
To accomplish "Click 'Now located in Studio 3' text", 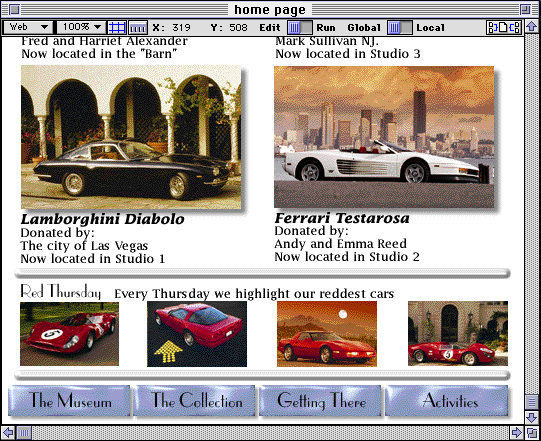I will point(348,54).
